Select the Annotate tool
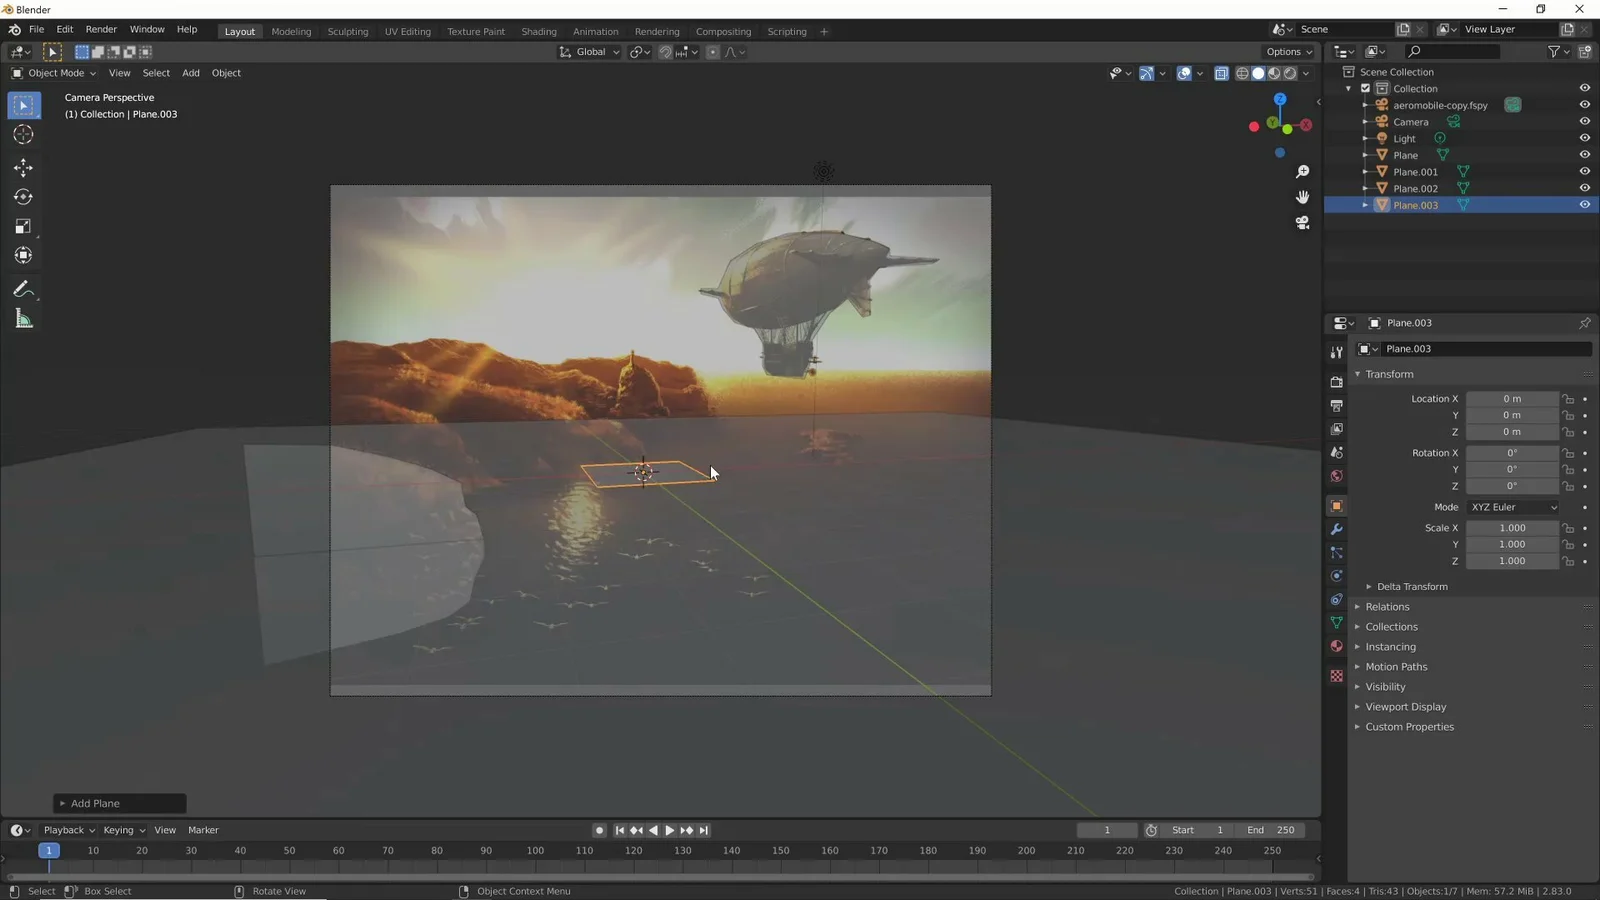 click(x=23, y=289)
